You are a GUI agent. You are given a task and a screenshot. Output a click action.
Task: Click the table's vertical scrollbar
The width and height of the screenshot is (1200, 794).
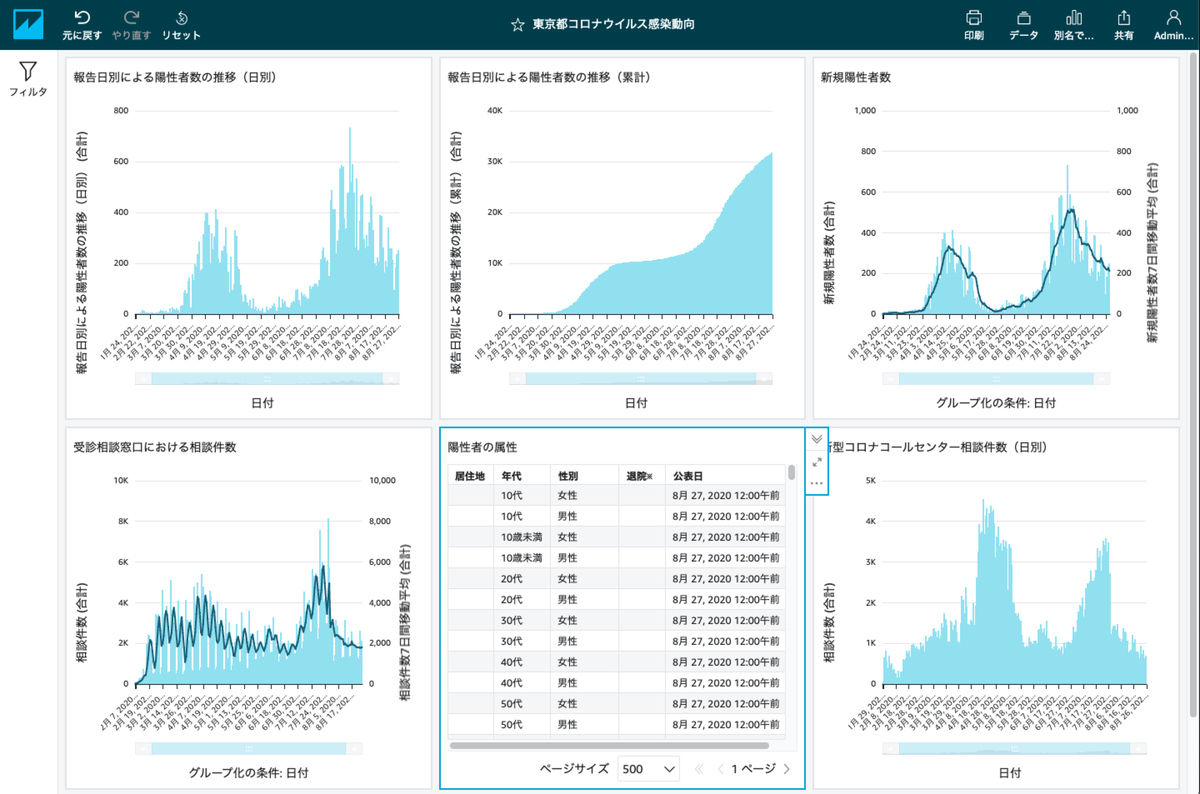(791, 472)
